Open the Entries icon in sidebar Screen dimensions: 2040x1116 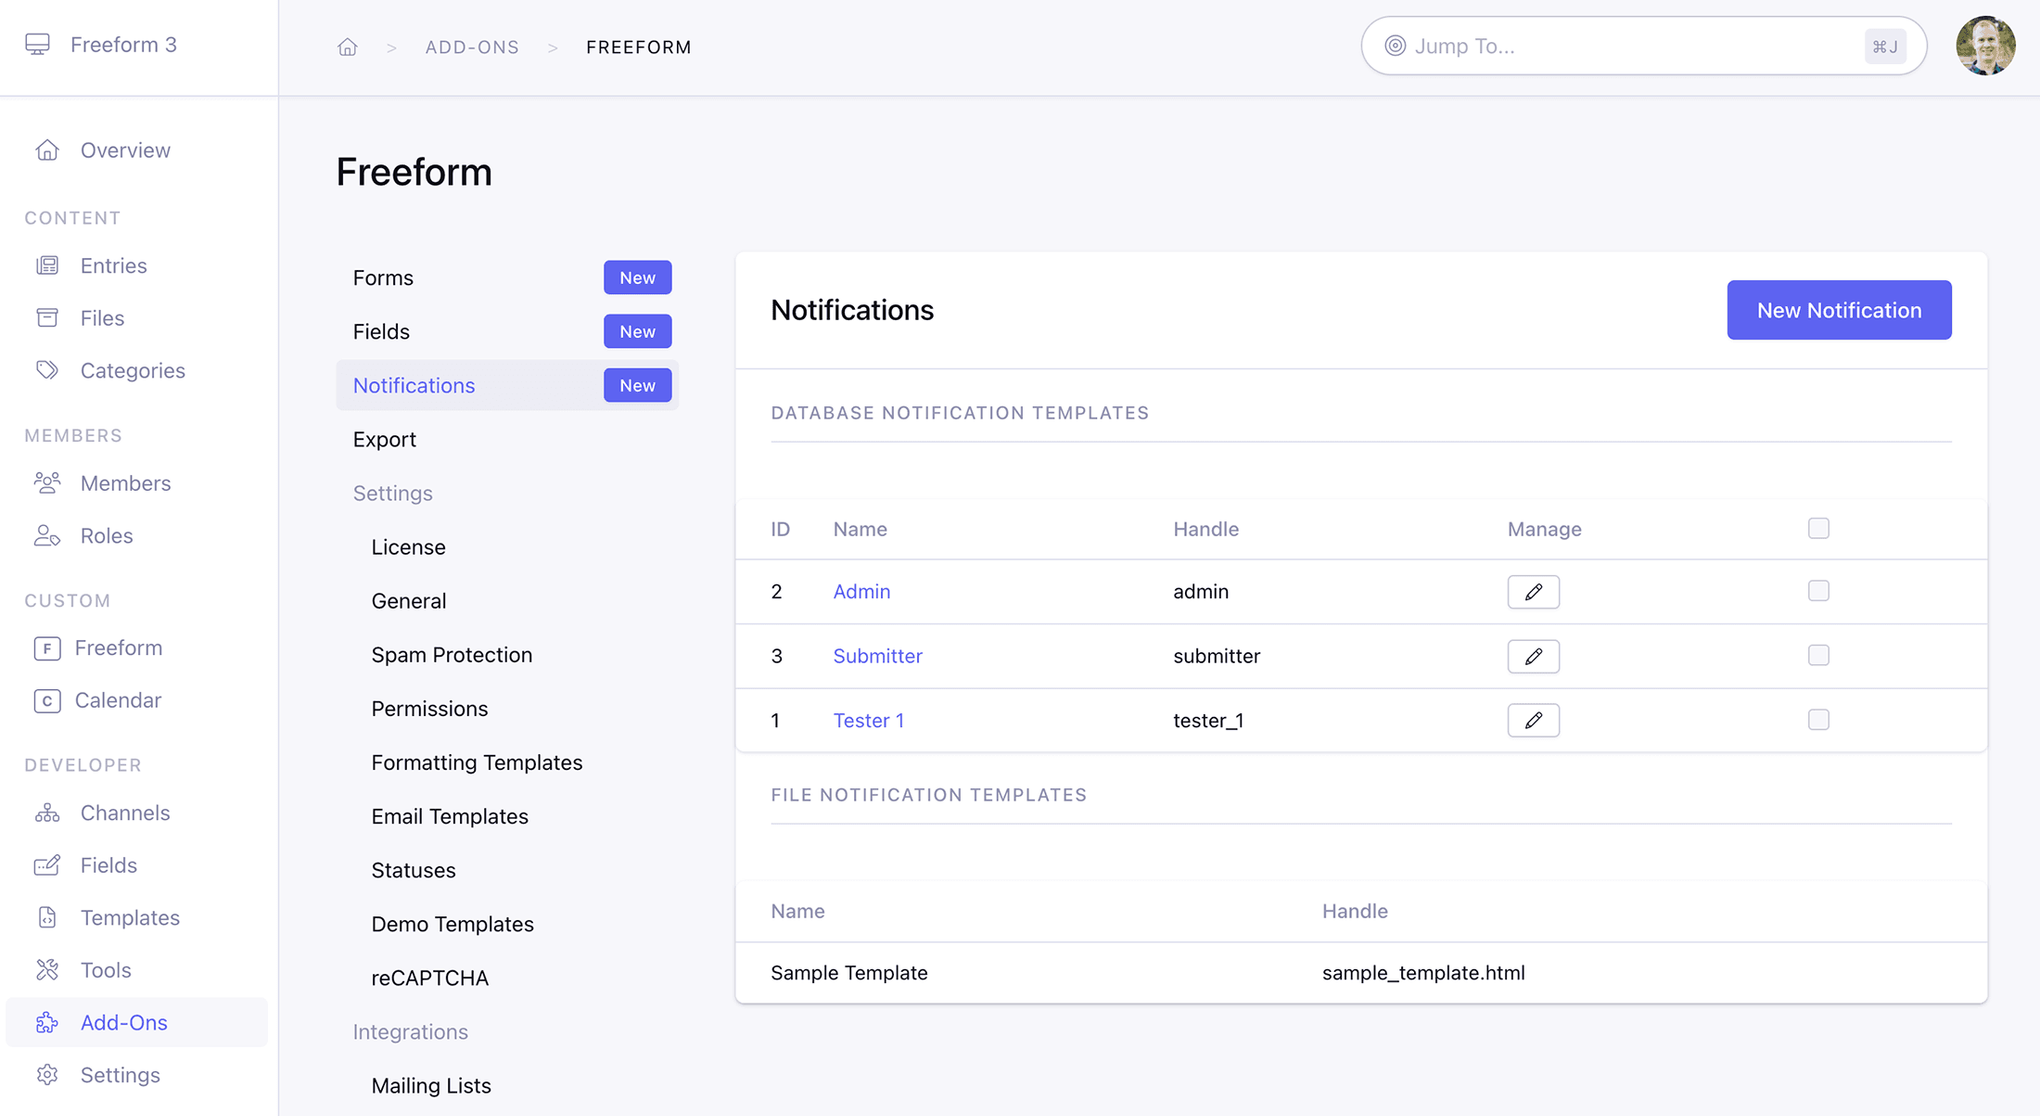point(48,265)
